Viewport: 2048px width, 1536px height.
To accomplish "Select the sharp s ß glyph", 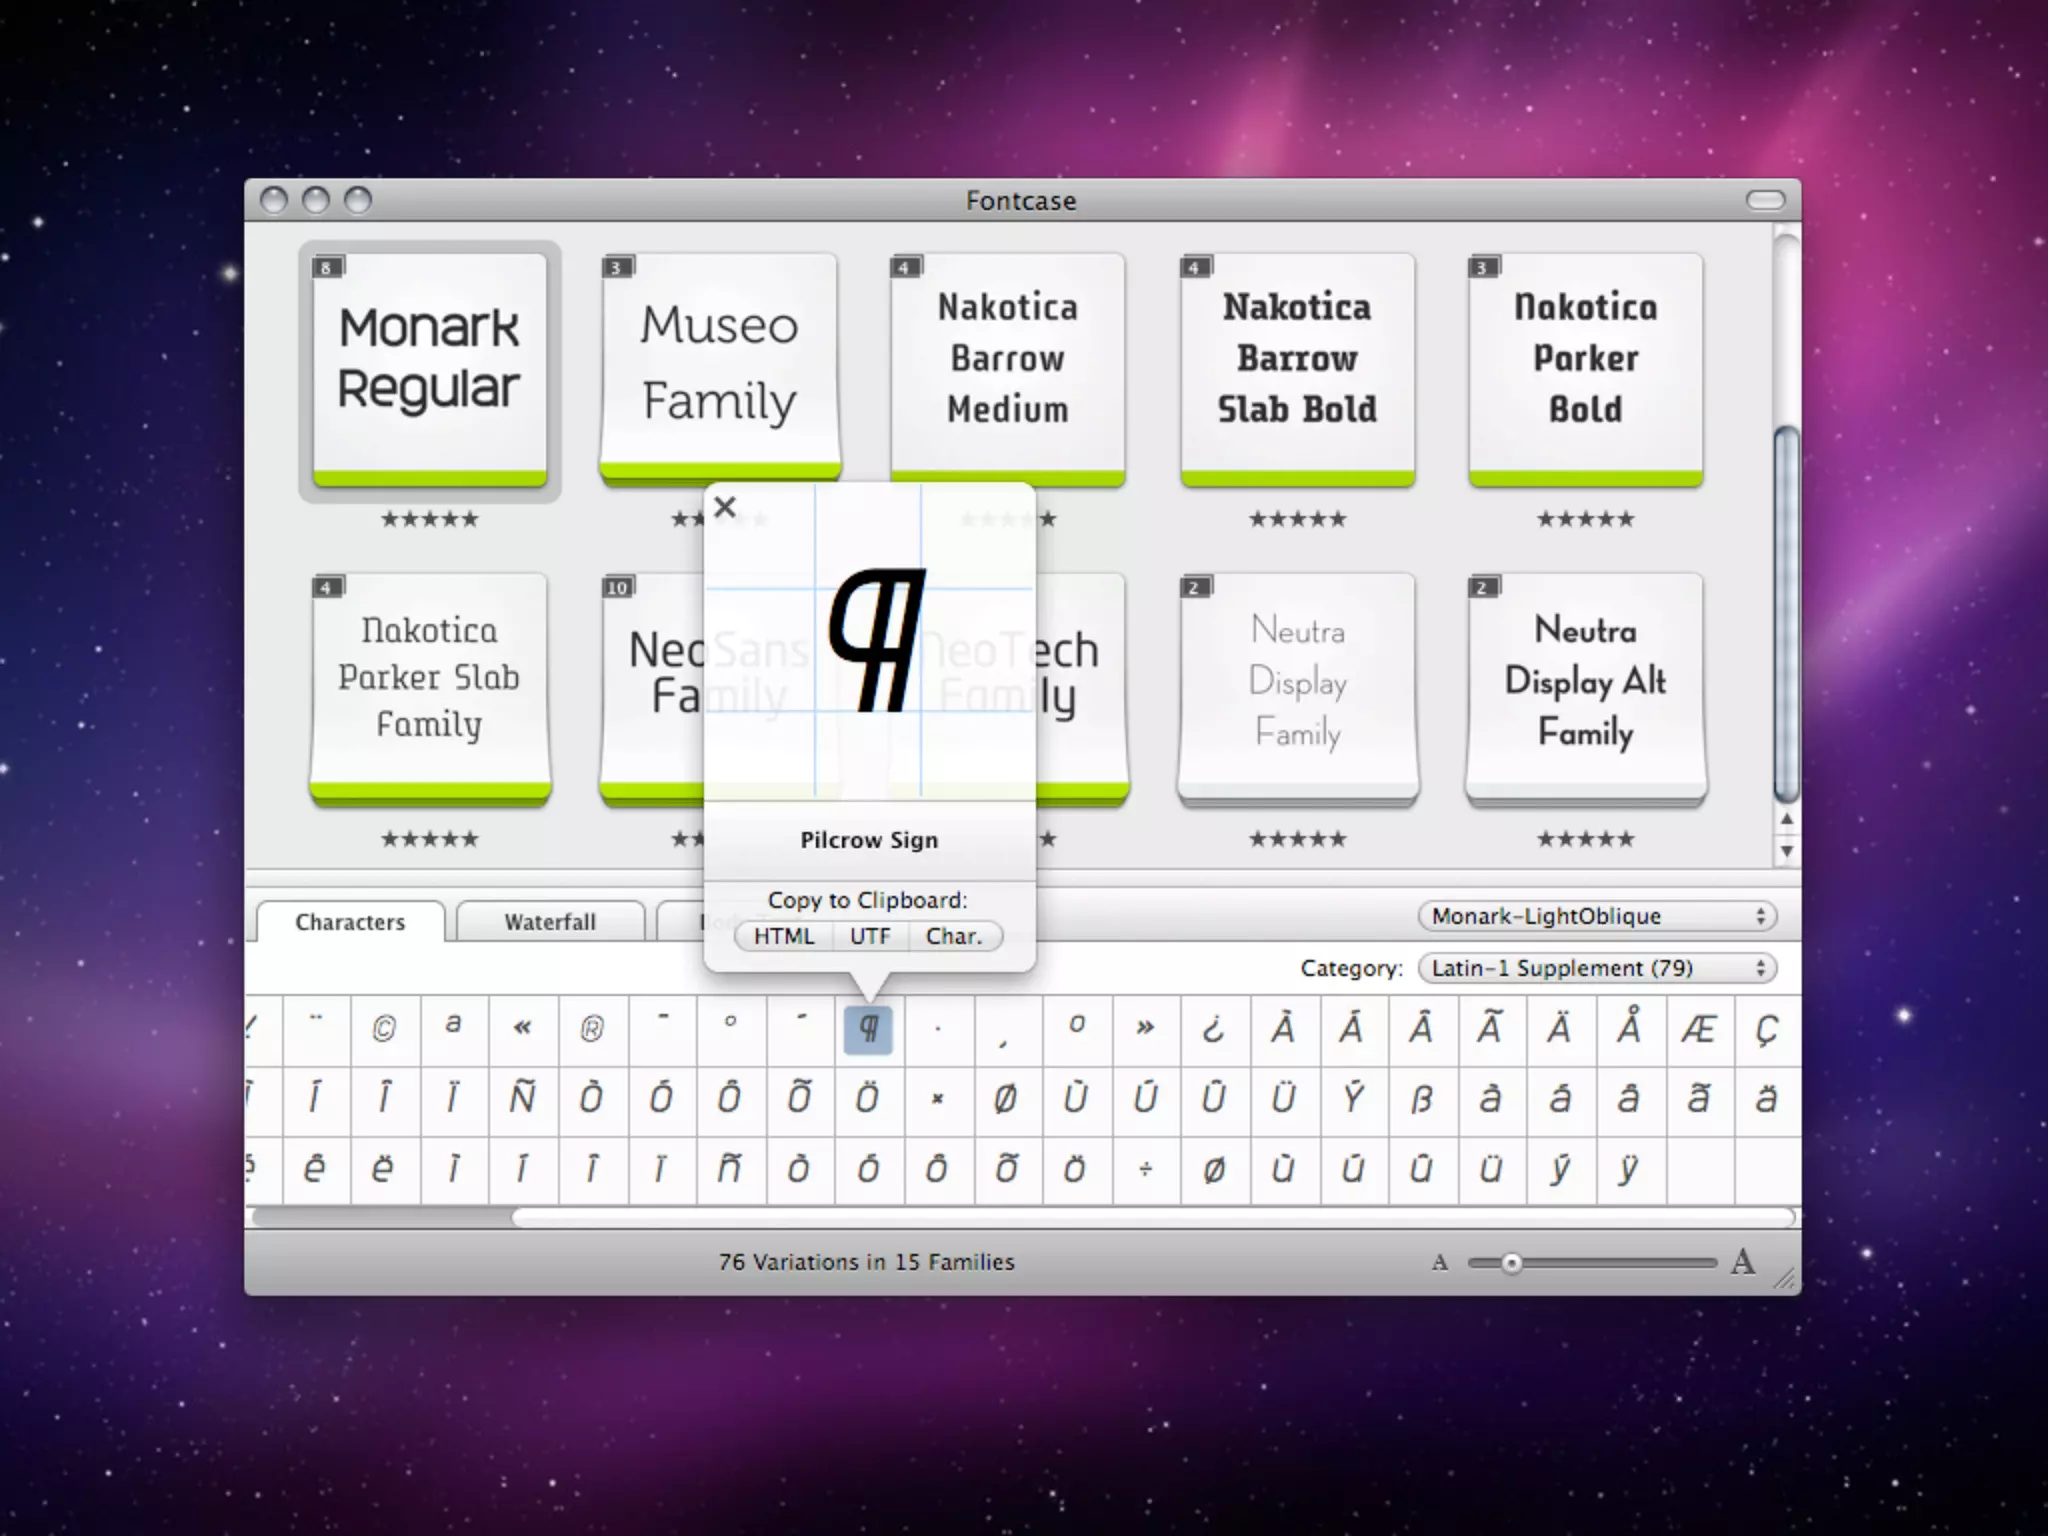I will [1421, 1098].
